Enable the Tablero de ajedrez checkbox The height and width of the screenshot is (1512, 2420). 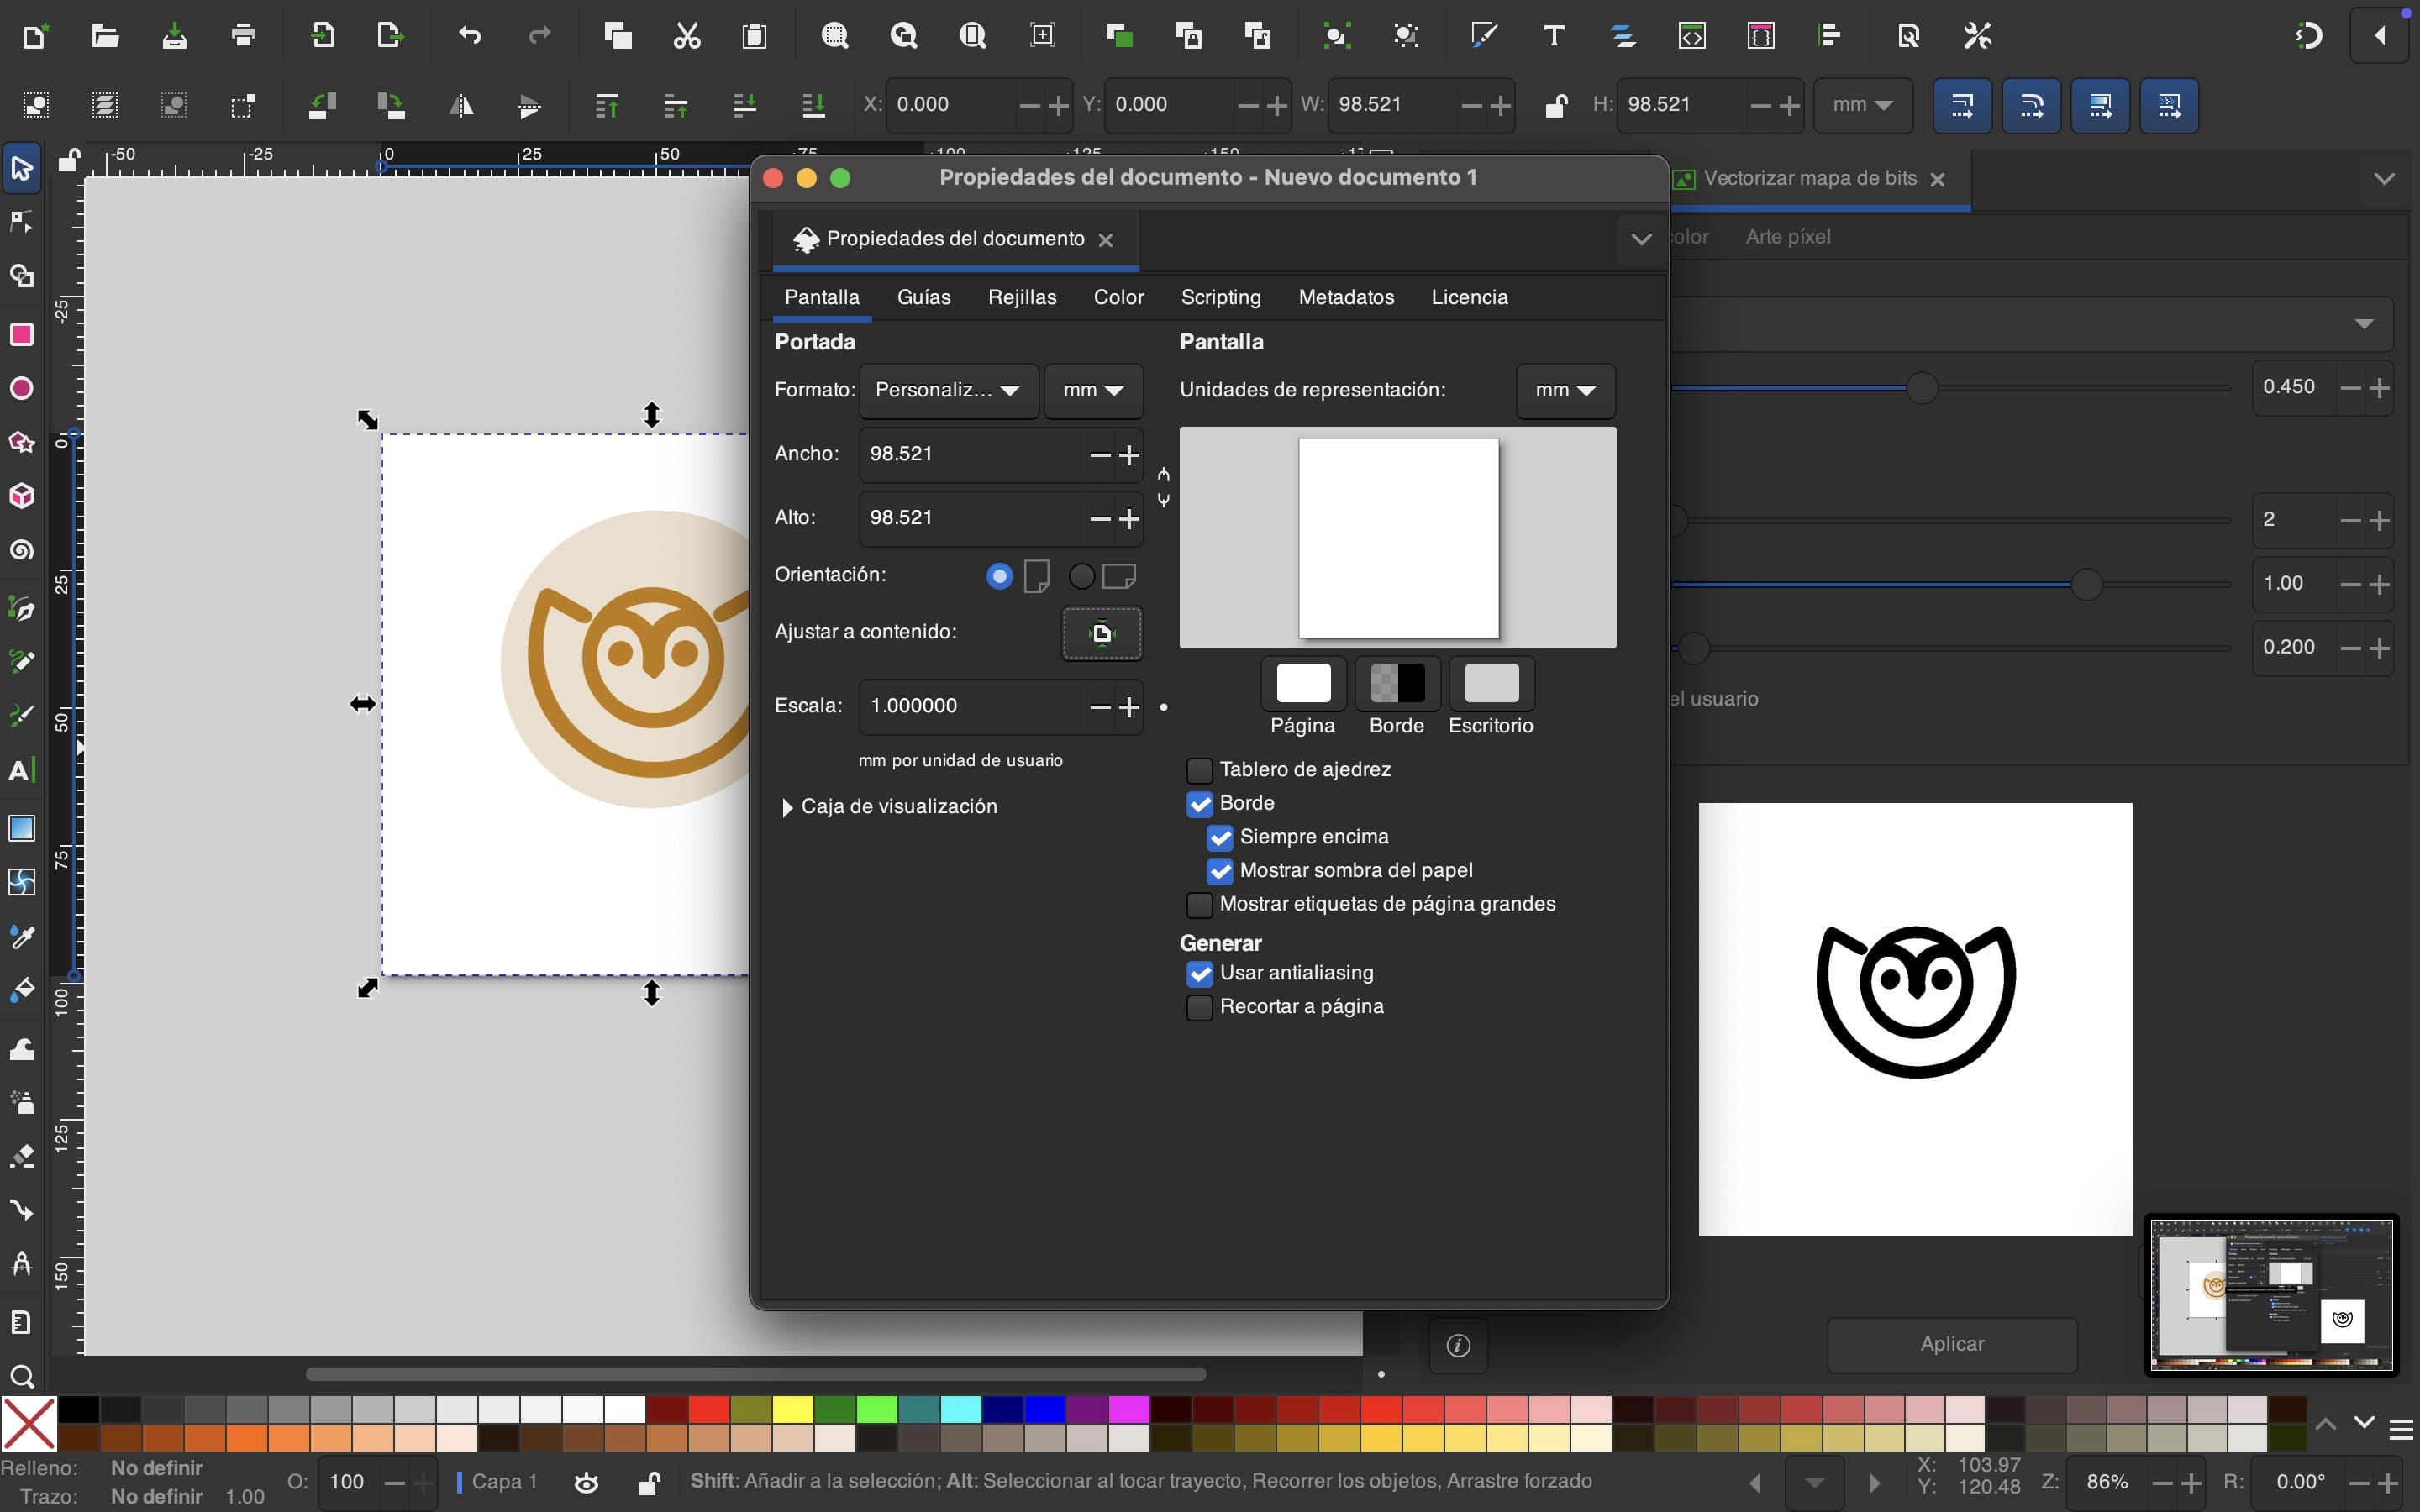click(x=1199, y=770)
